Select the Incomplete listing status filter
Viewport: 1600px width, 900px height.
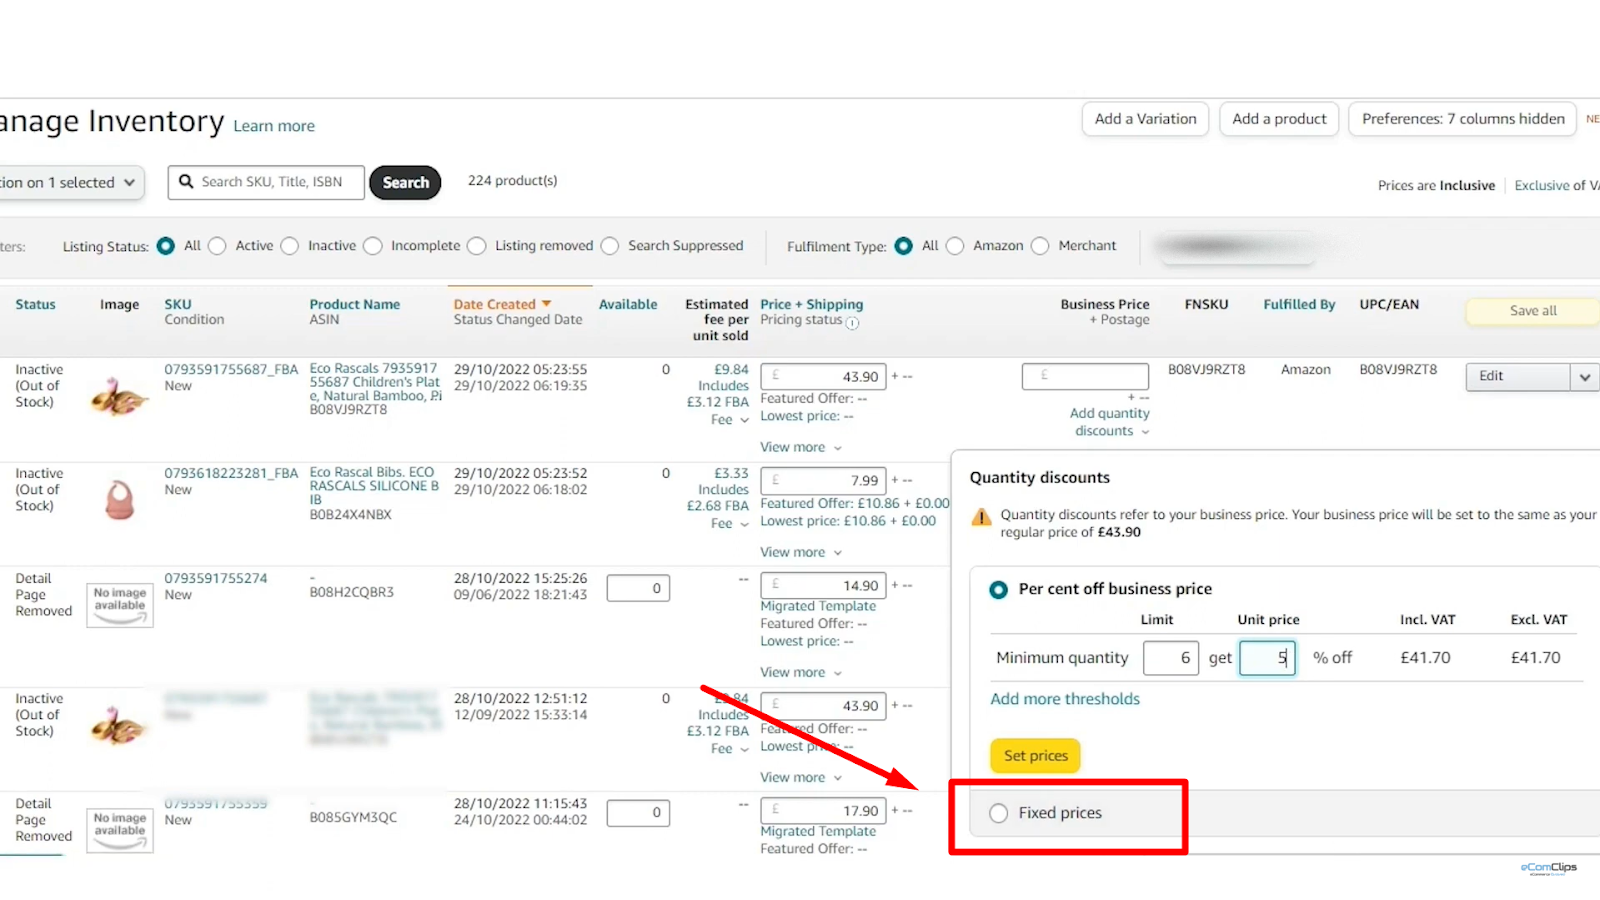coord(373,246)
